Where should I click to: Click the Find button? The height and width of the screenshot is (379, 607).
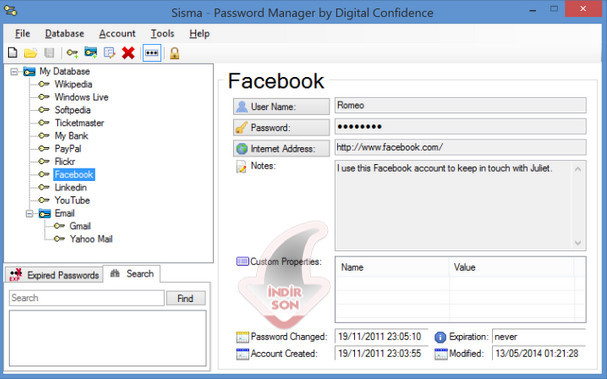[185, 298]
